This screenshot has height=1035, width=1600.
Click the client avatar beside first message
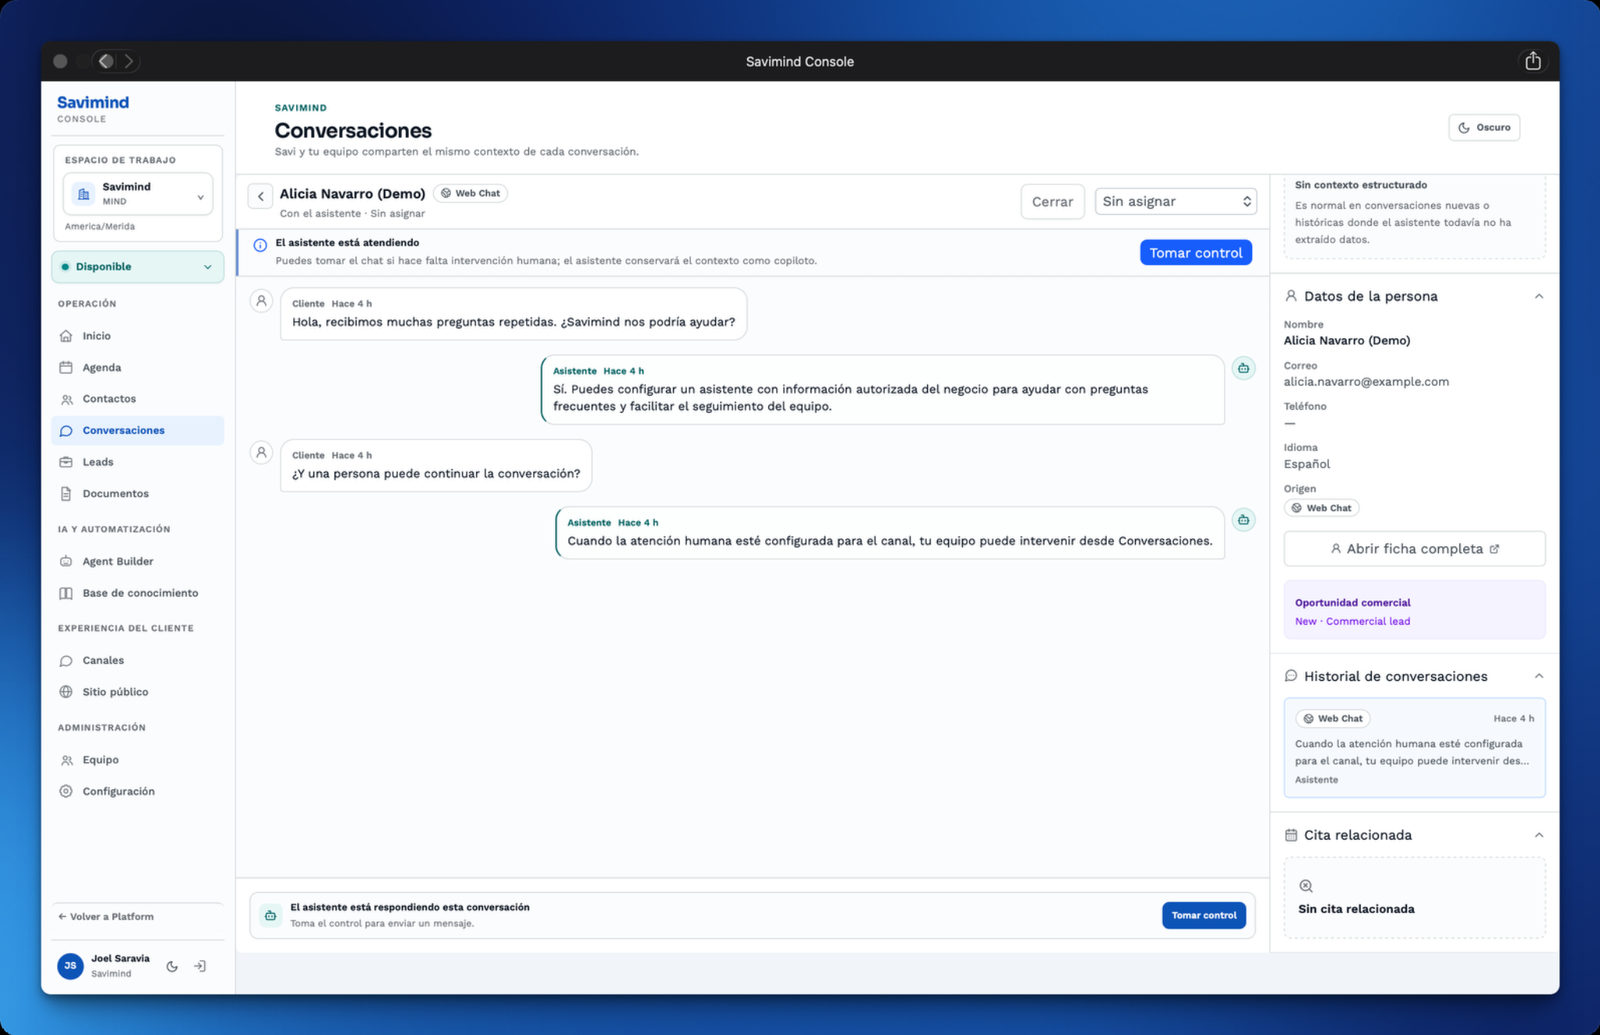click(261, 301)
